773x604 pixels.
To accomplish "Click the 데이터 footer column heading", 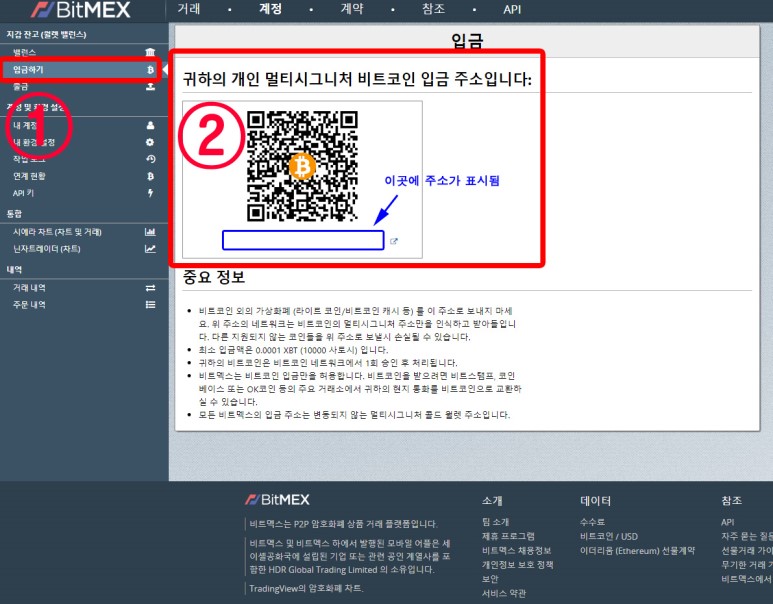I will click(596, 500).
